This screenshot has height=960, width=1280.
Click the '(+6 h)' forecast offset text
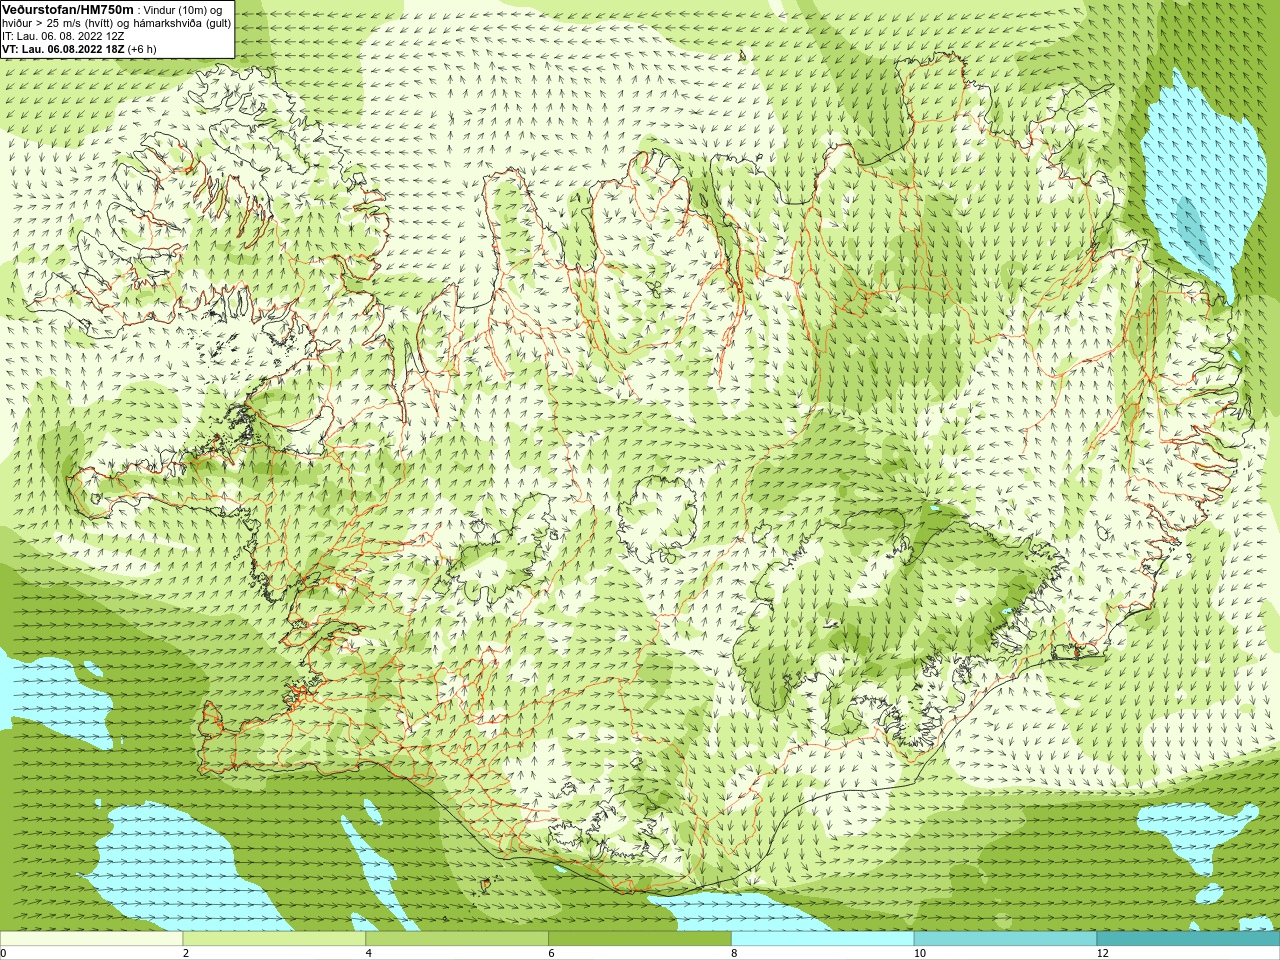[x=142, y=49]
